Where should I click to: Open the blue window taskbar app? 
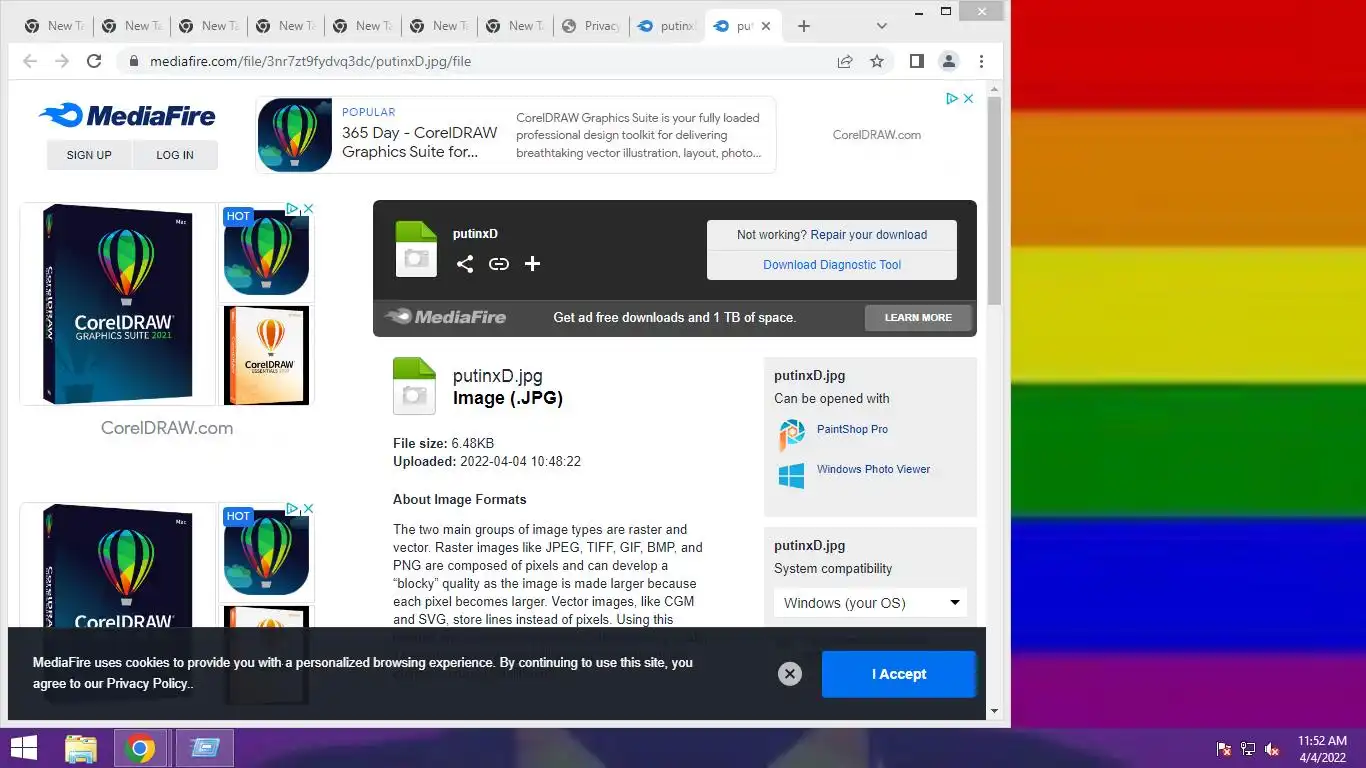205,748
